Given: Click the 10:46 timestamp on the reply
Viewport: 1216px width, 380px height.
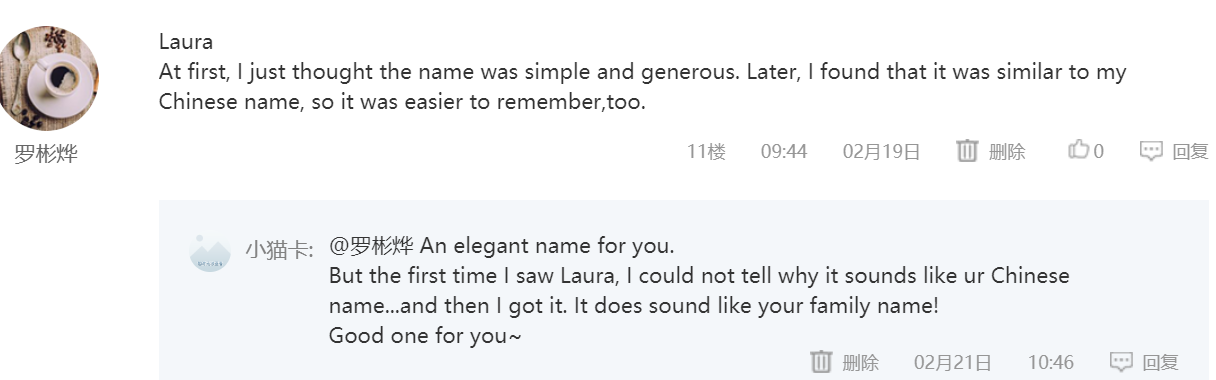Looking at the screenshot, I should (x=1051, y=363).
